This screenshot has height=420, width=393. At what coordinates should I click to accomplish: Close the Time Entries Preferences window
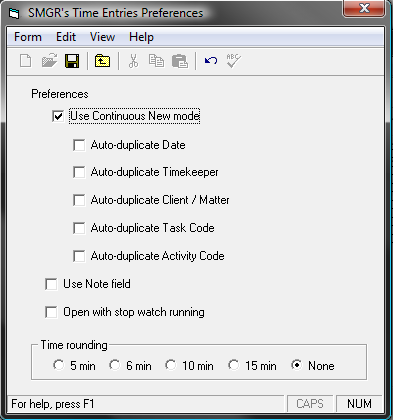pos(364,8)
